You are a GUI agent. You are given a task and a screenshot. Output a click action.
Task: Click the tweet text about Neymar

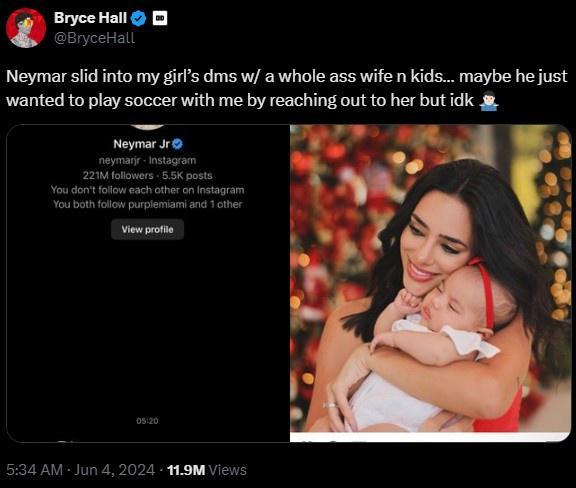[287, 88]
